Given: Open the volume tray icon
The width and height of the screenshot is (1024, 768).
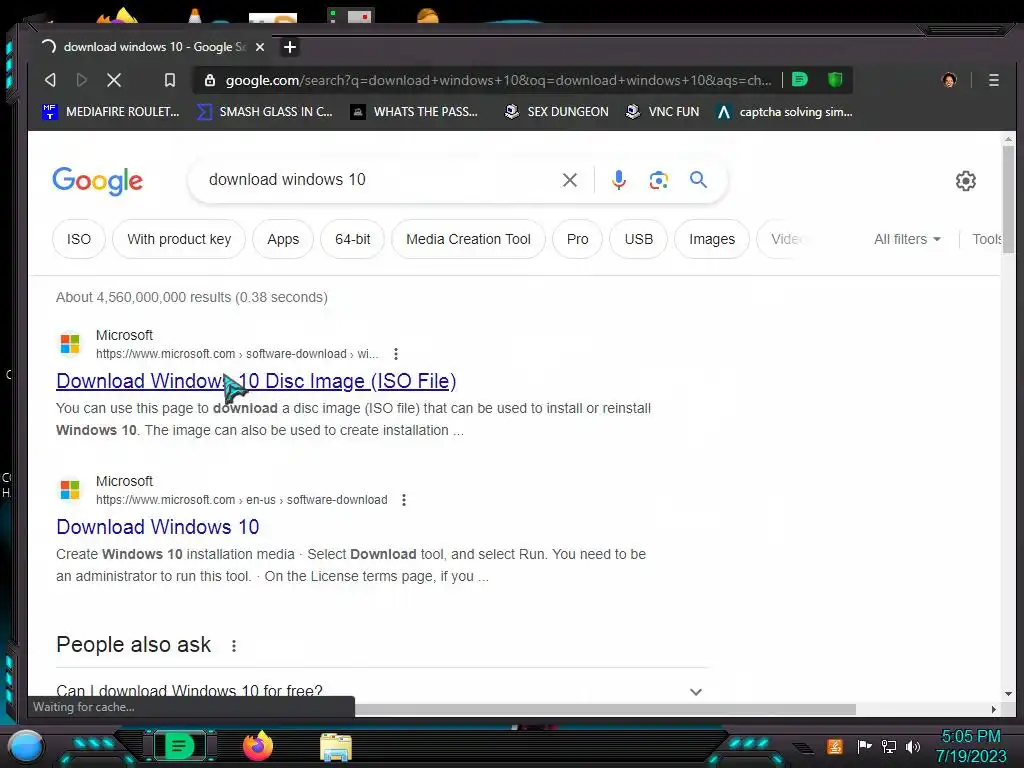Looking at the screenshot, I should (913, 746).
